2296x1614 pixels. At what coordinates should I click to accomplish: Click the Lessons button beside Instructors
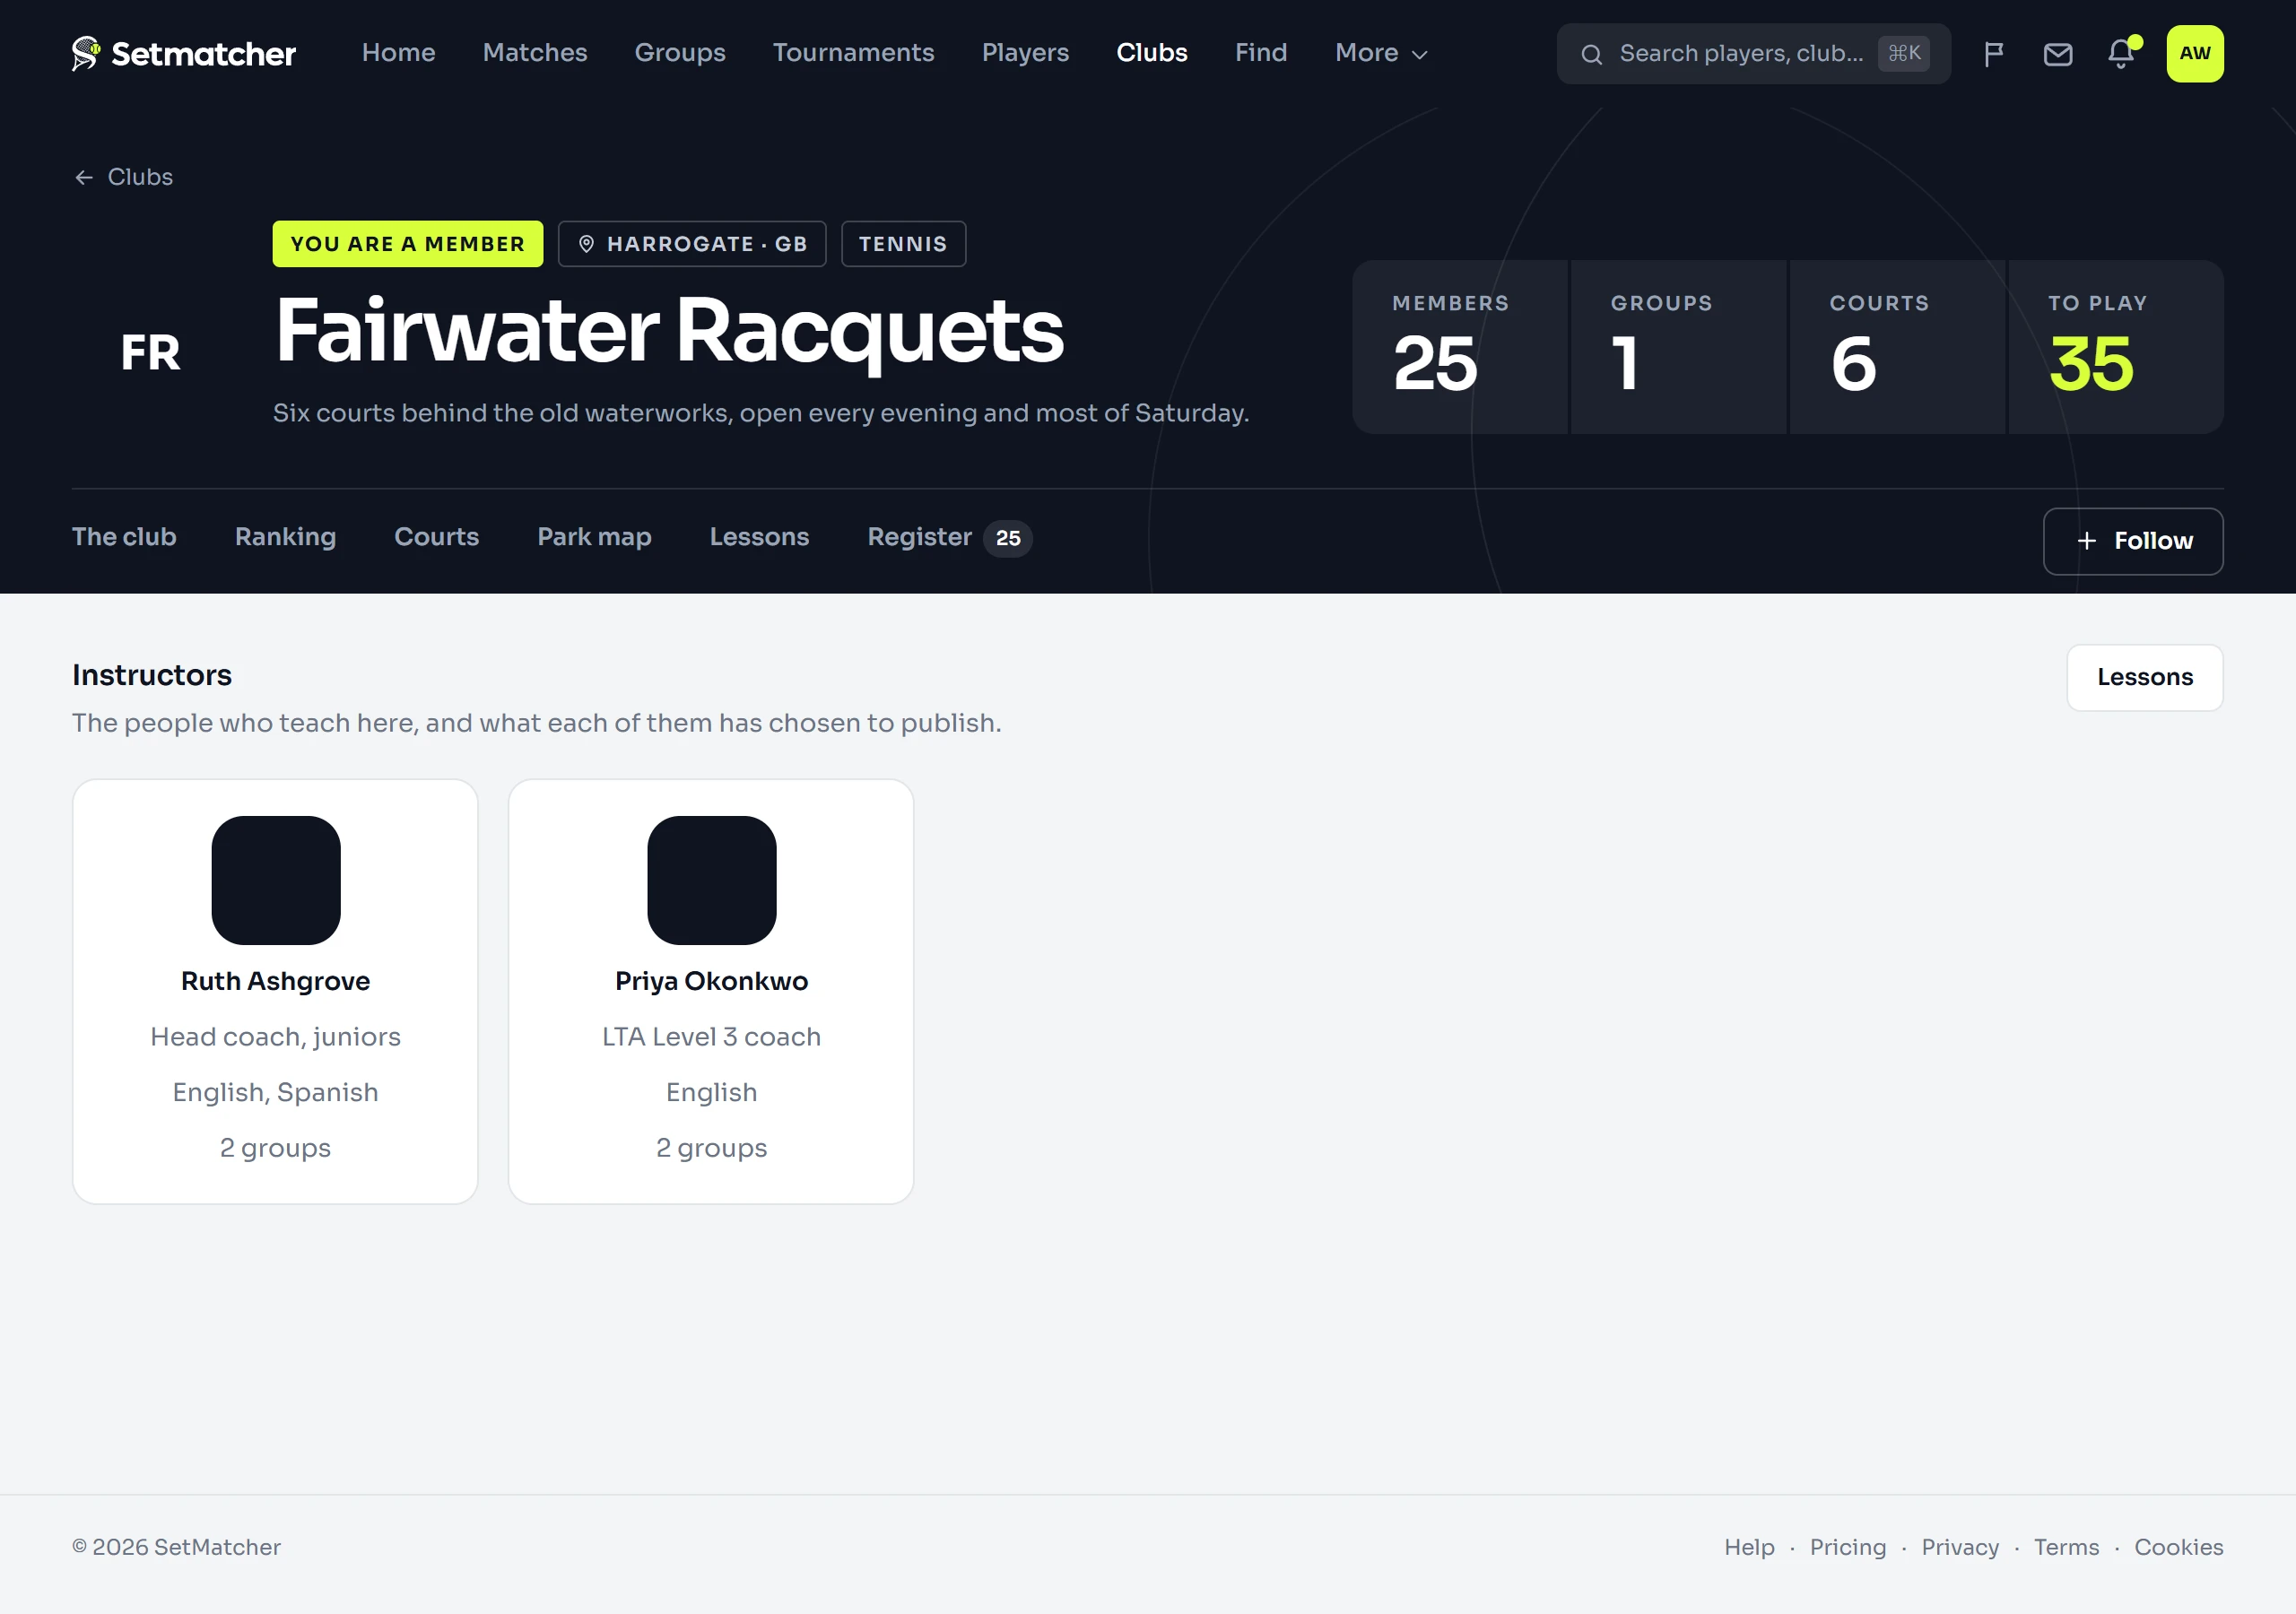pyautogui.click(x=2144, y=677)
